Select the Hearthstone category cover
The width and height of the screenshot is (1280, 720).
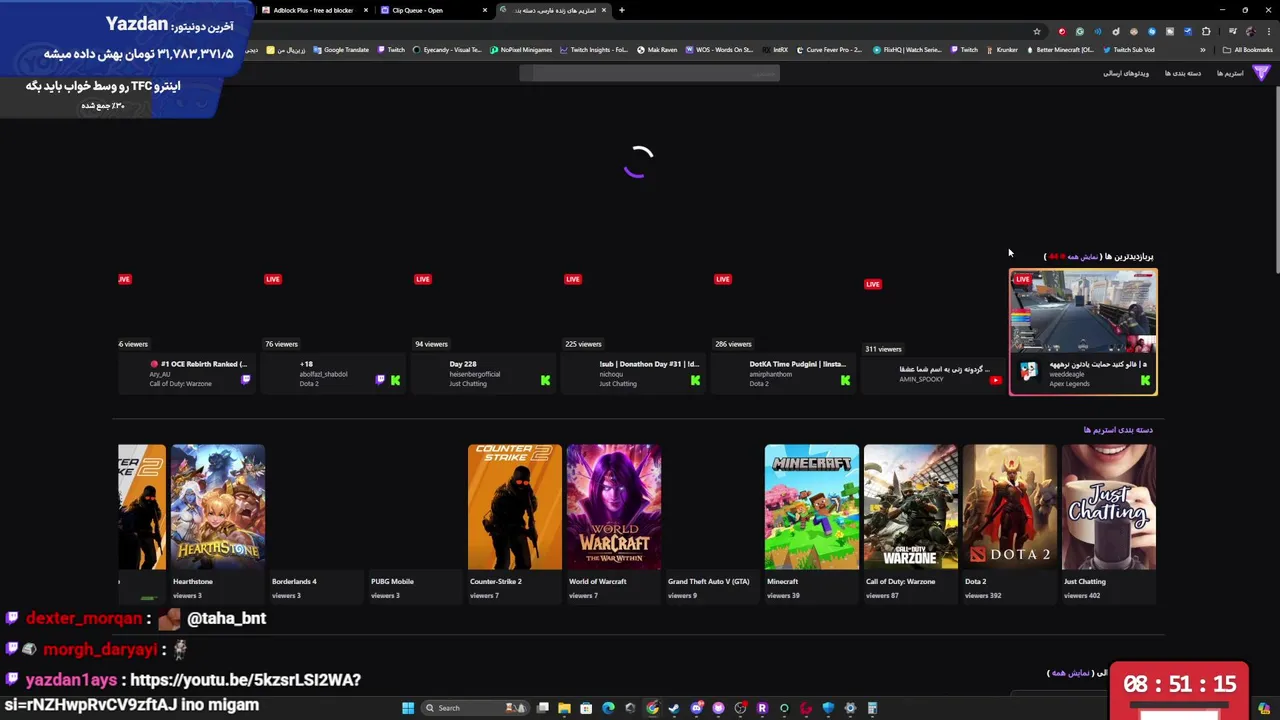click(x=217, y=507)
